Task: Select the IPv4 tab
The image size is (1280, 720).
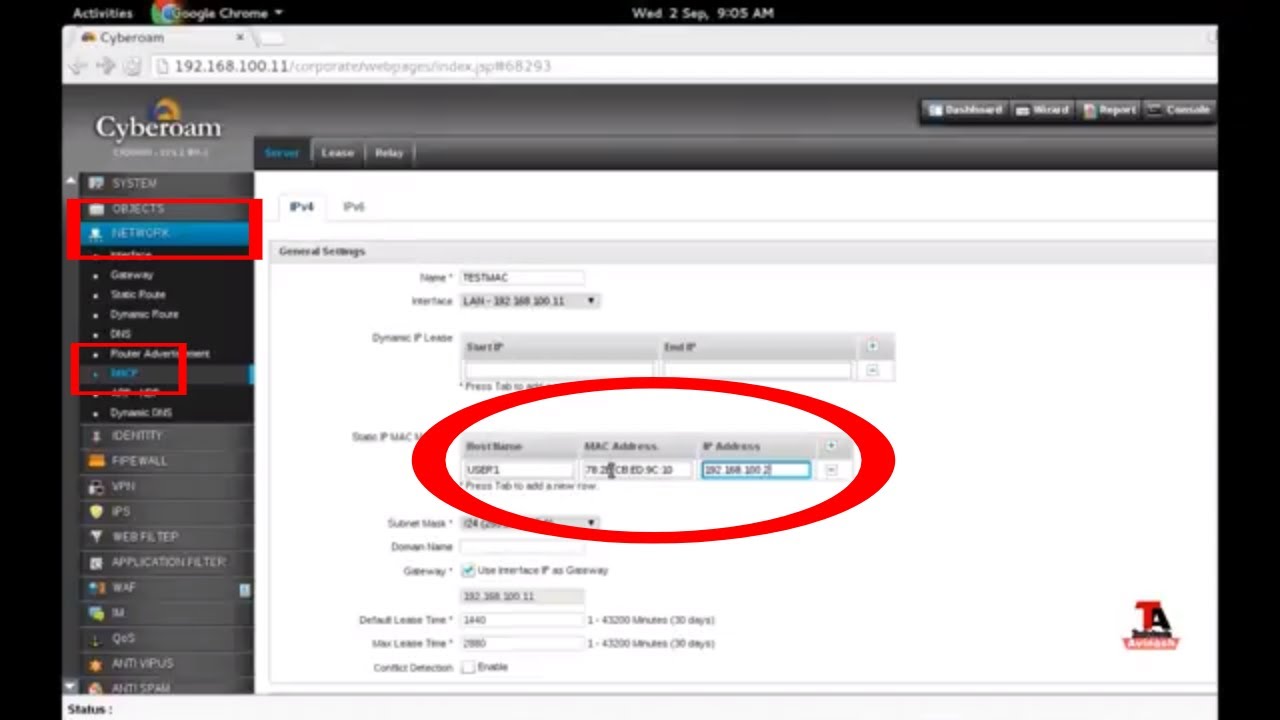Action: [302, 207]
